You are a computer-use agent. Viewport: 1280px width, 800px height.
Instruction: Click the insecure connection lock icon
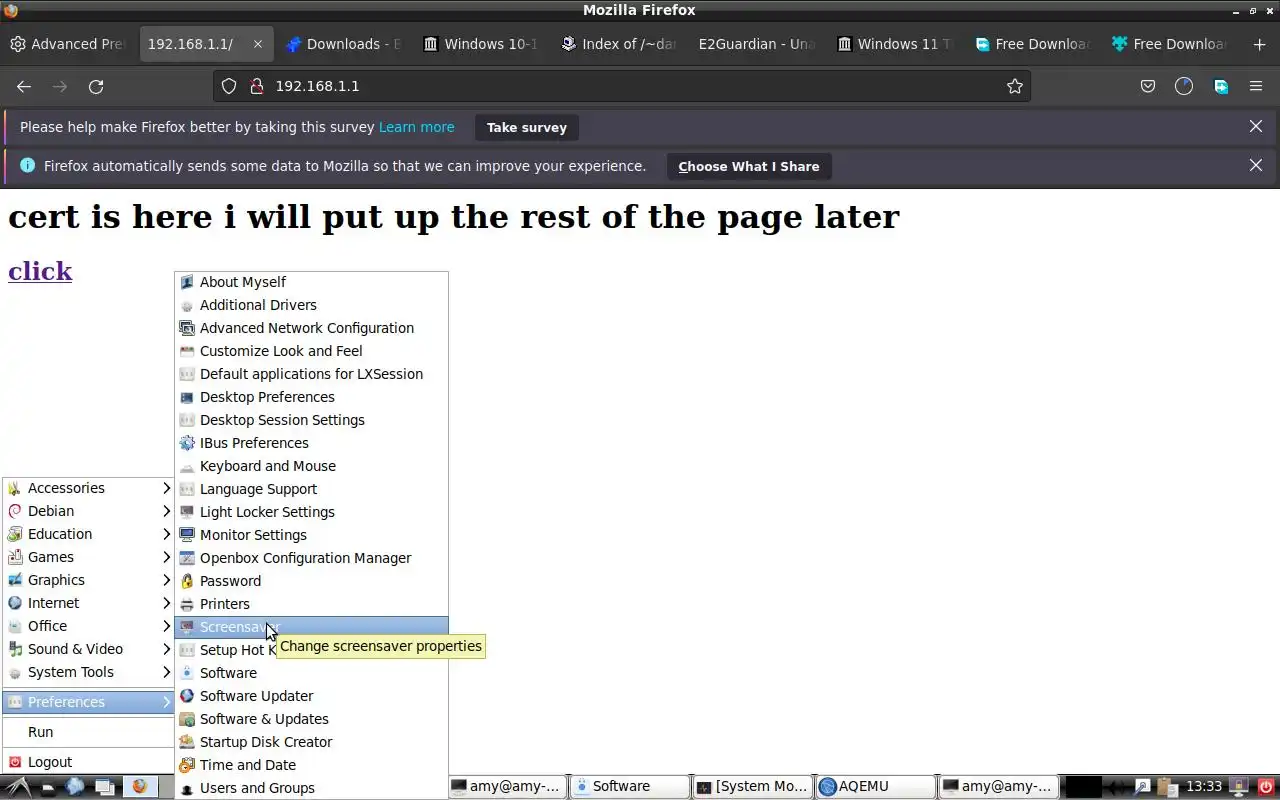click(x=256, y=86)
